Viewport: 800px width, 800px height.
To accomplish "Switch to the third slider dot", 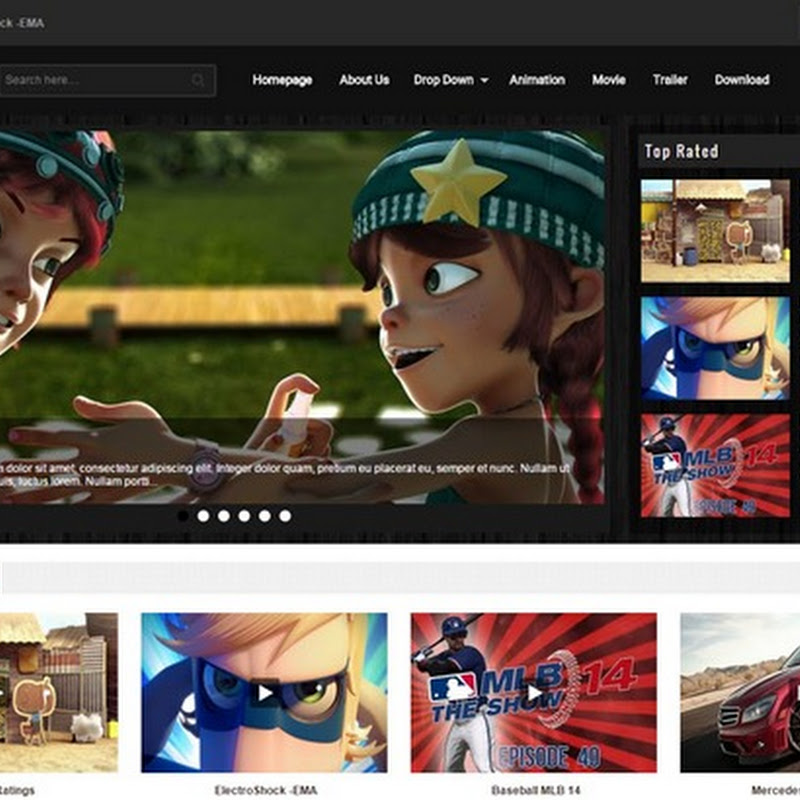I will point(223,516).
